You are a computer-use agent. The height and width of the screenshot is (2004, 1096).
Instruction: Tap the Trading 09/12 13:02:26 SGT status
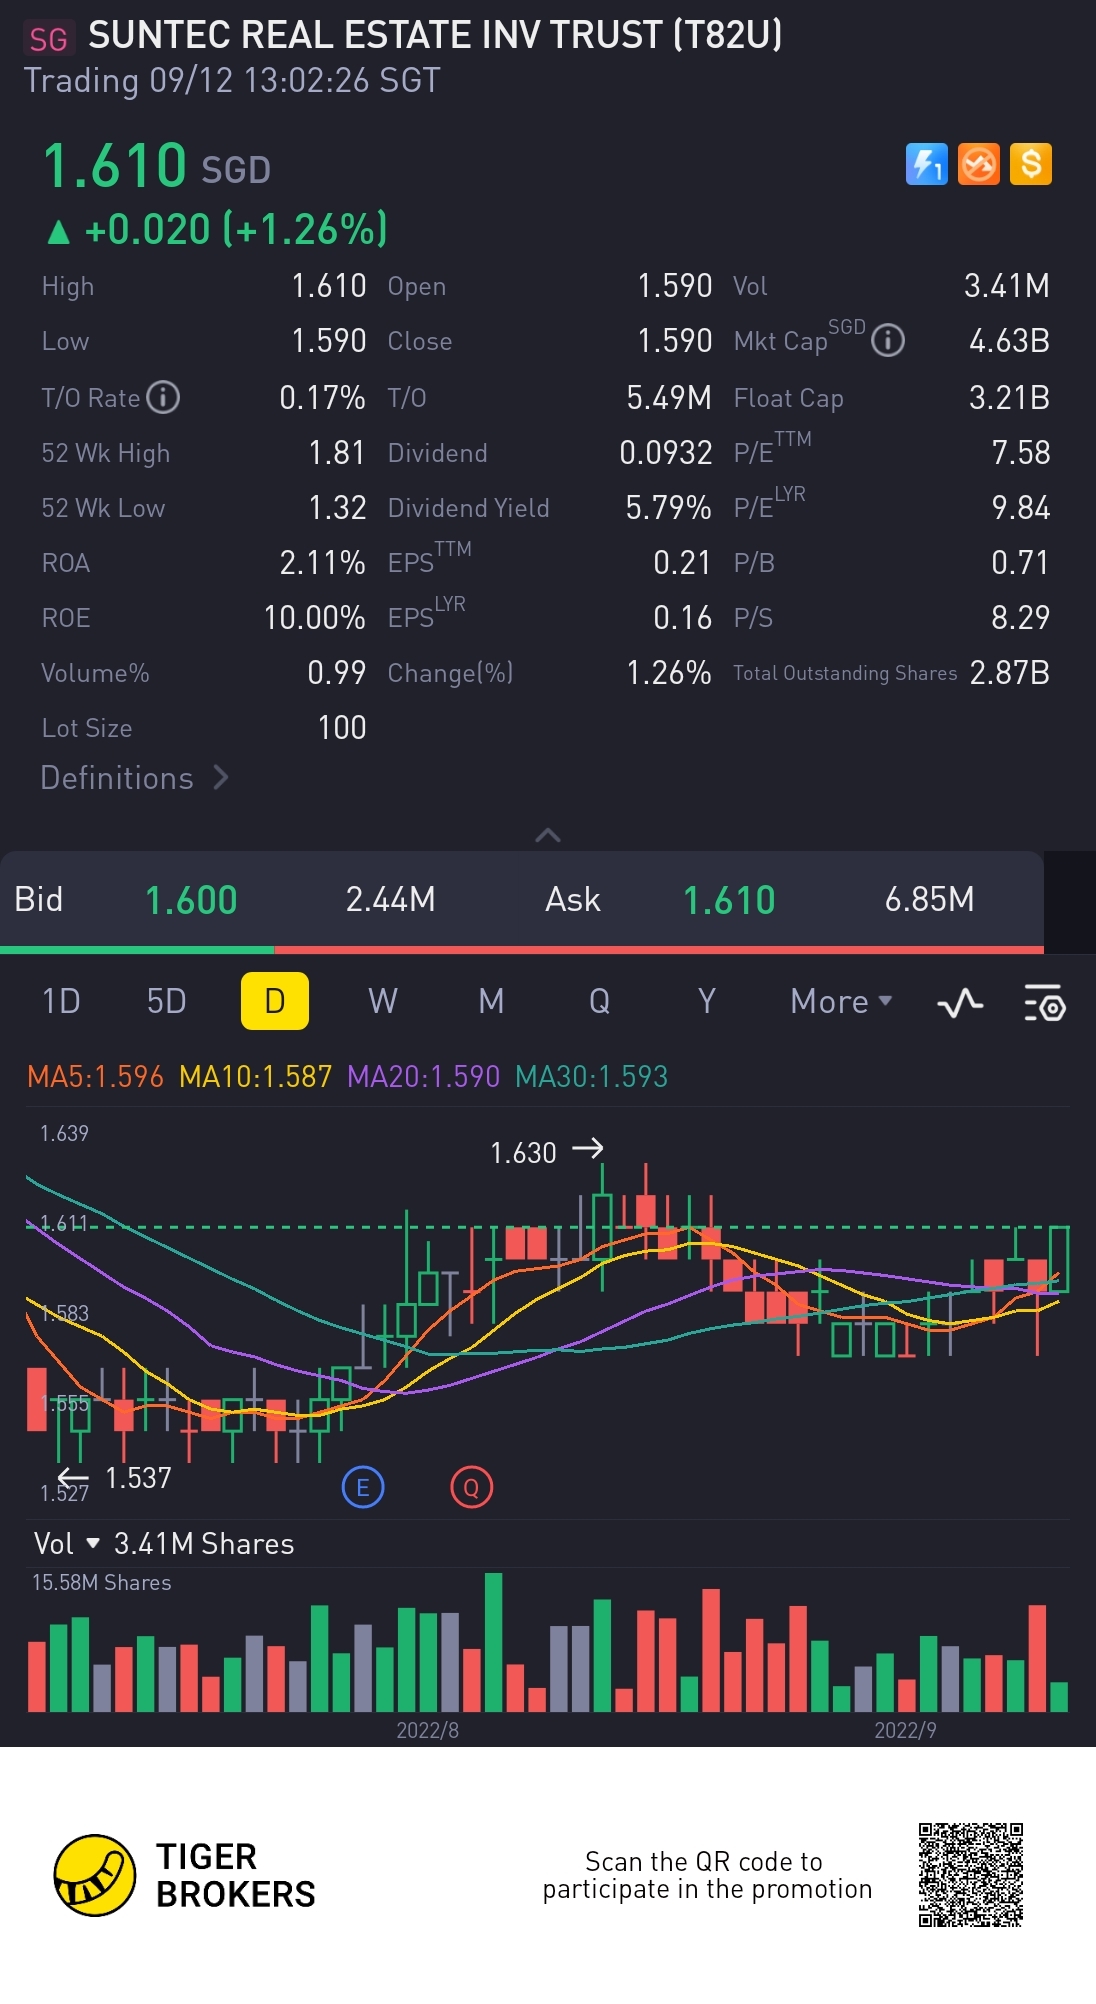coord(231,81)
